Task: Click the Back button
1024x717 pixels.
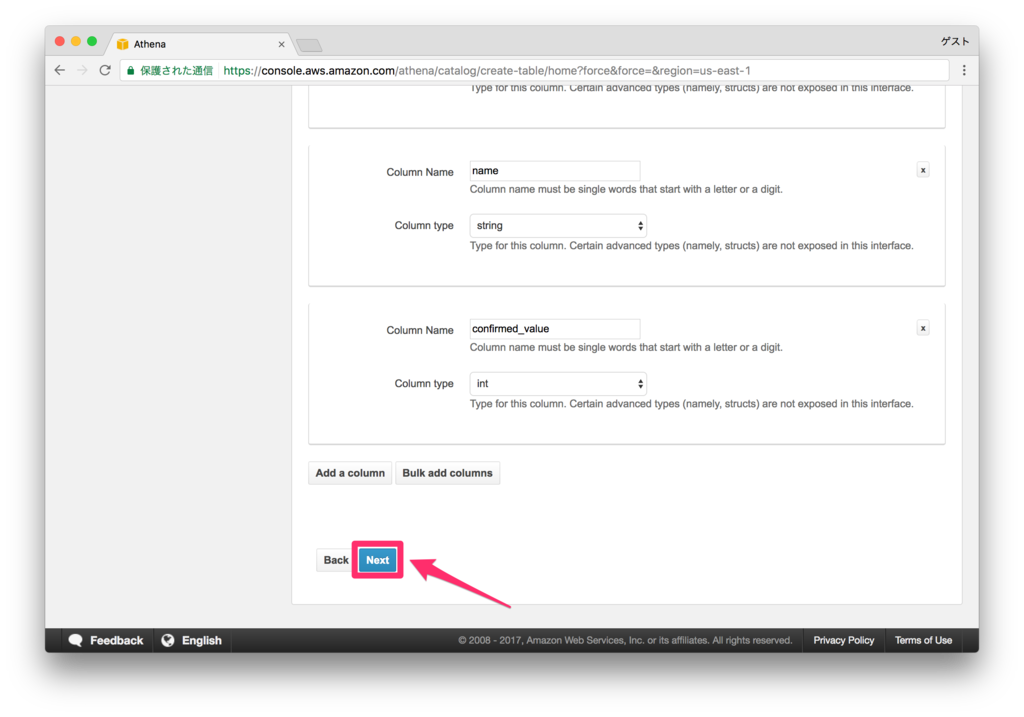Action: point(336,560)
